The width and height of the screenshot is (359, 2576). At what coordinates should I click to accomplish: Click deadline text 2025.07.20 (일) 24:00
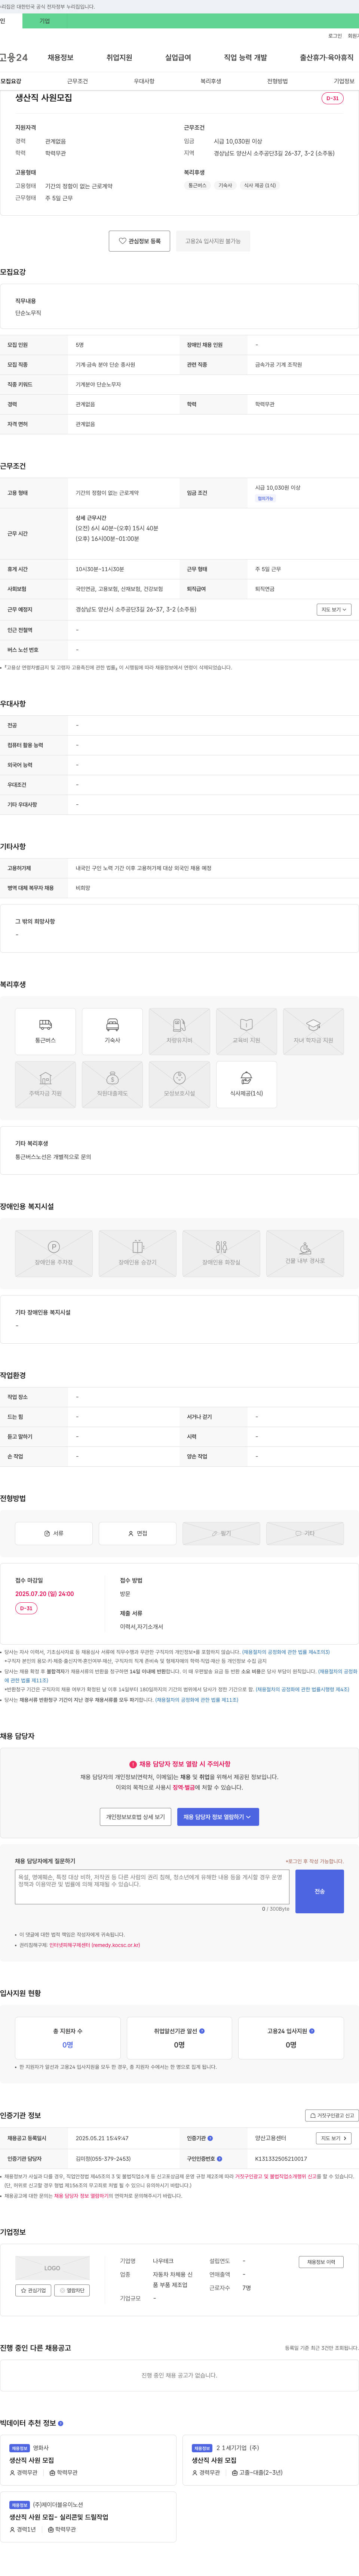pos(44,1594)
